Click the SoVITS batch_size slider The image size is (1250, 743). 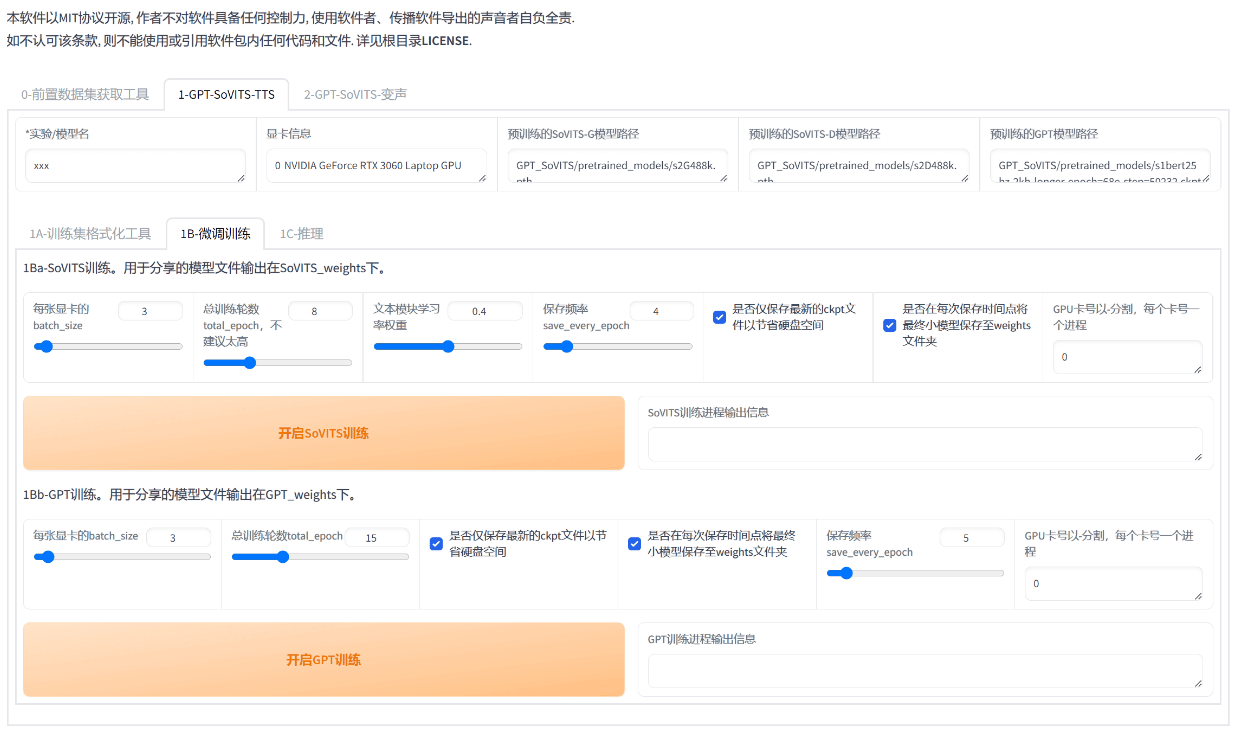(x=108, y=347)
